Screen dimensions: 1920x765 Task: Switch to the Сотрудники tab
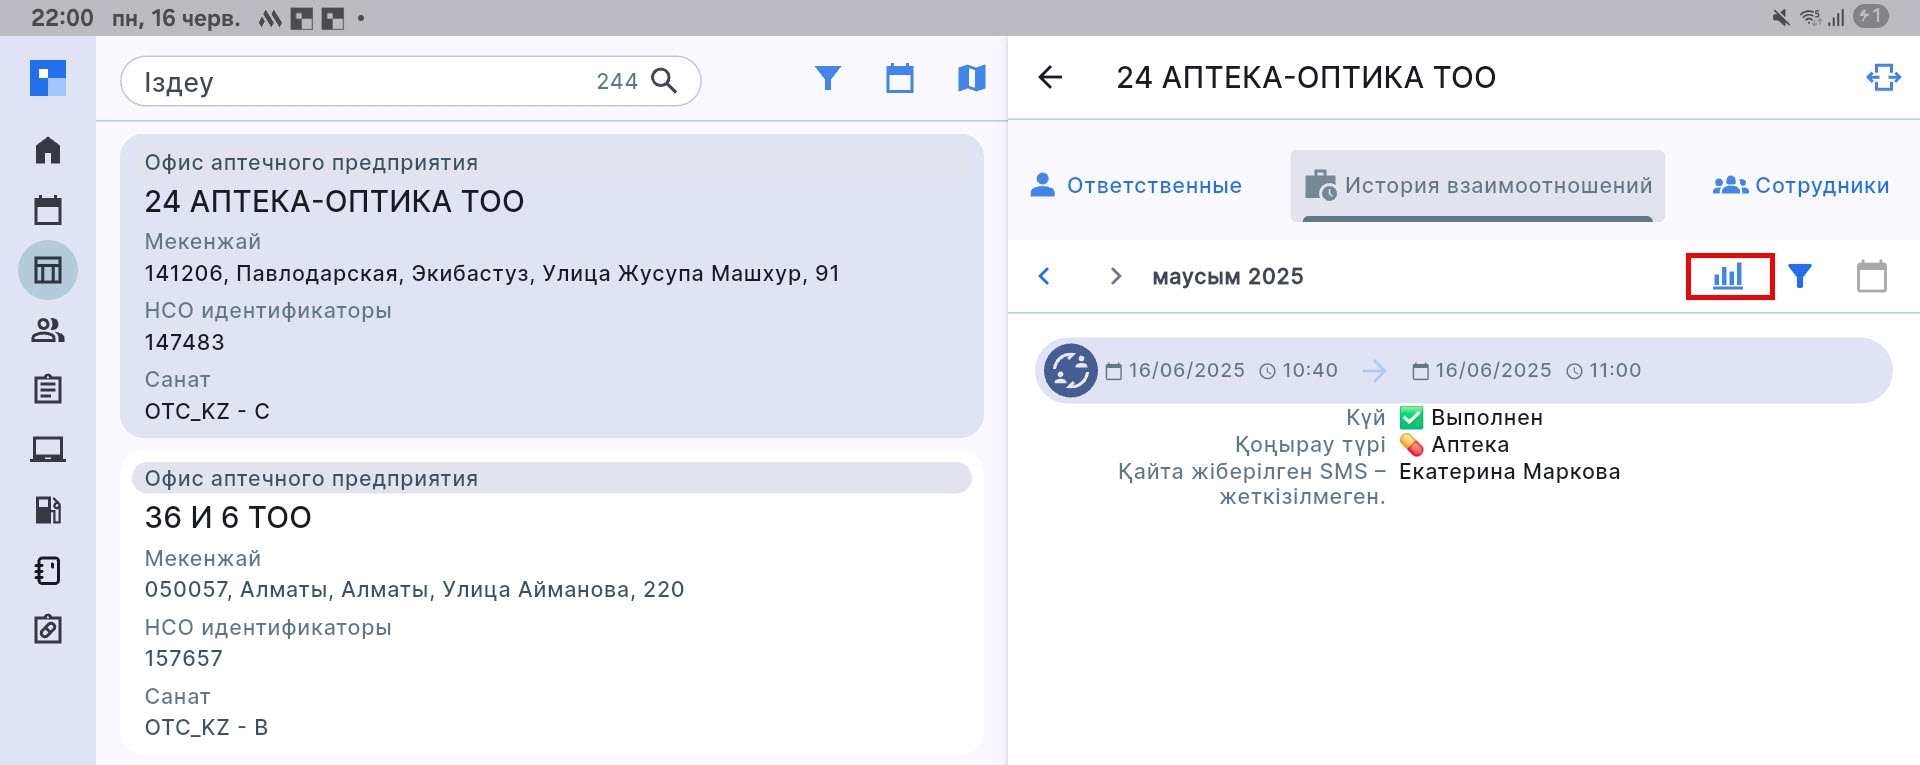pyautogui.click(x=1801, y=186)
